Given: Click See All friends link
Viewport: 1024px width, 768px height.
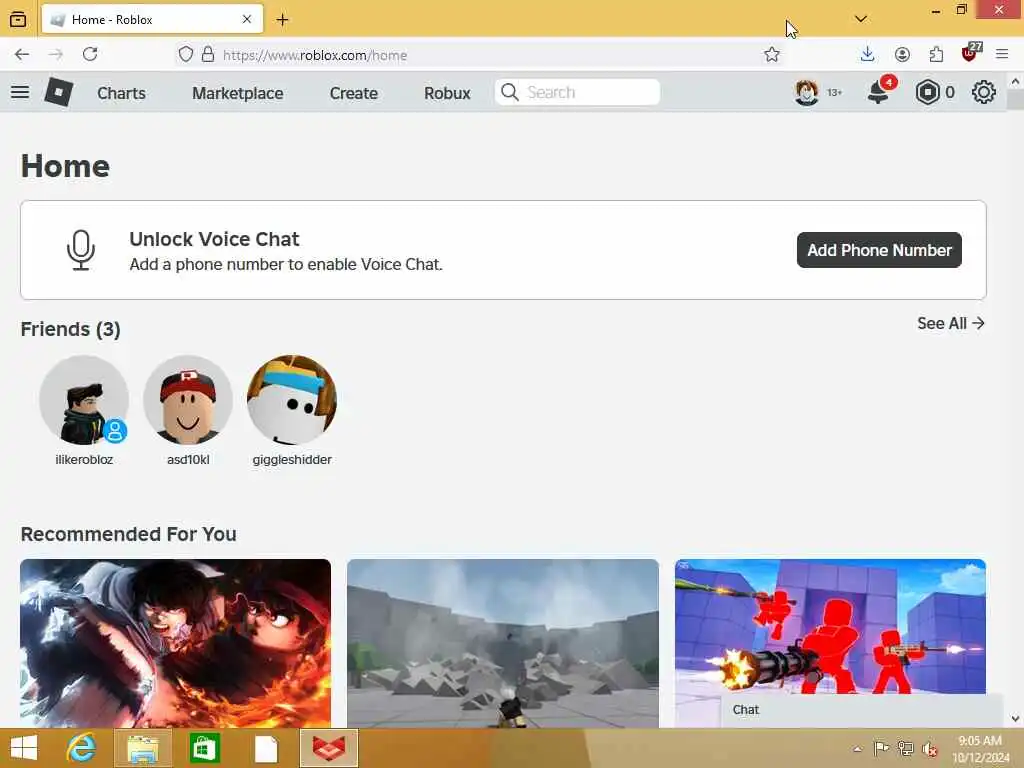Looking at the screenshot, I should [x=950, y=323].
